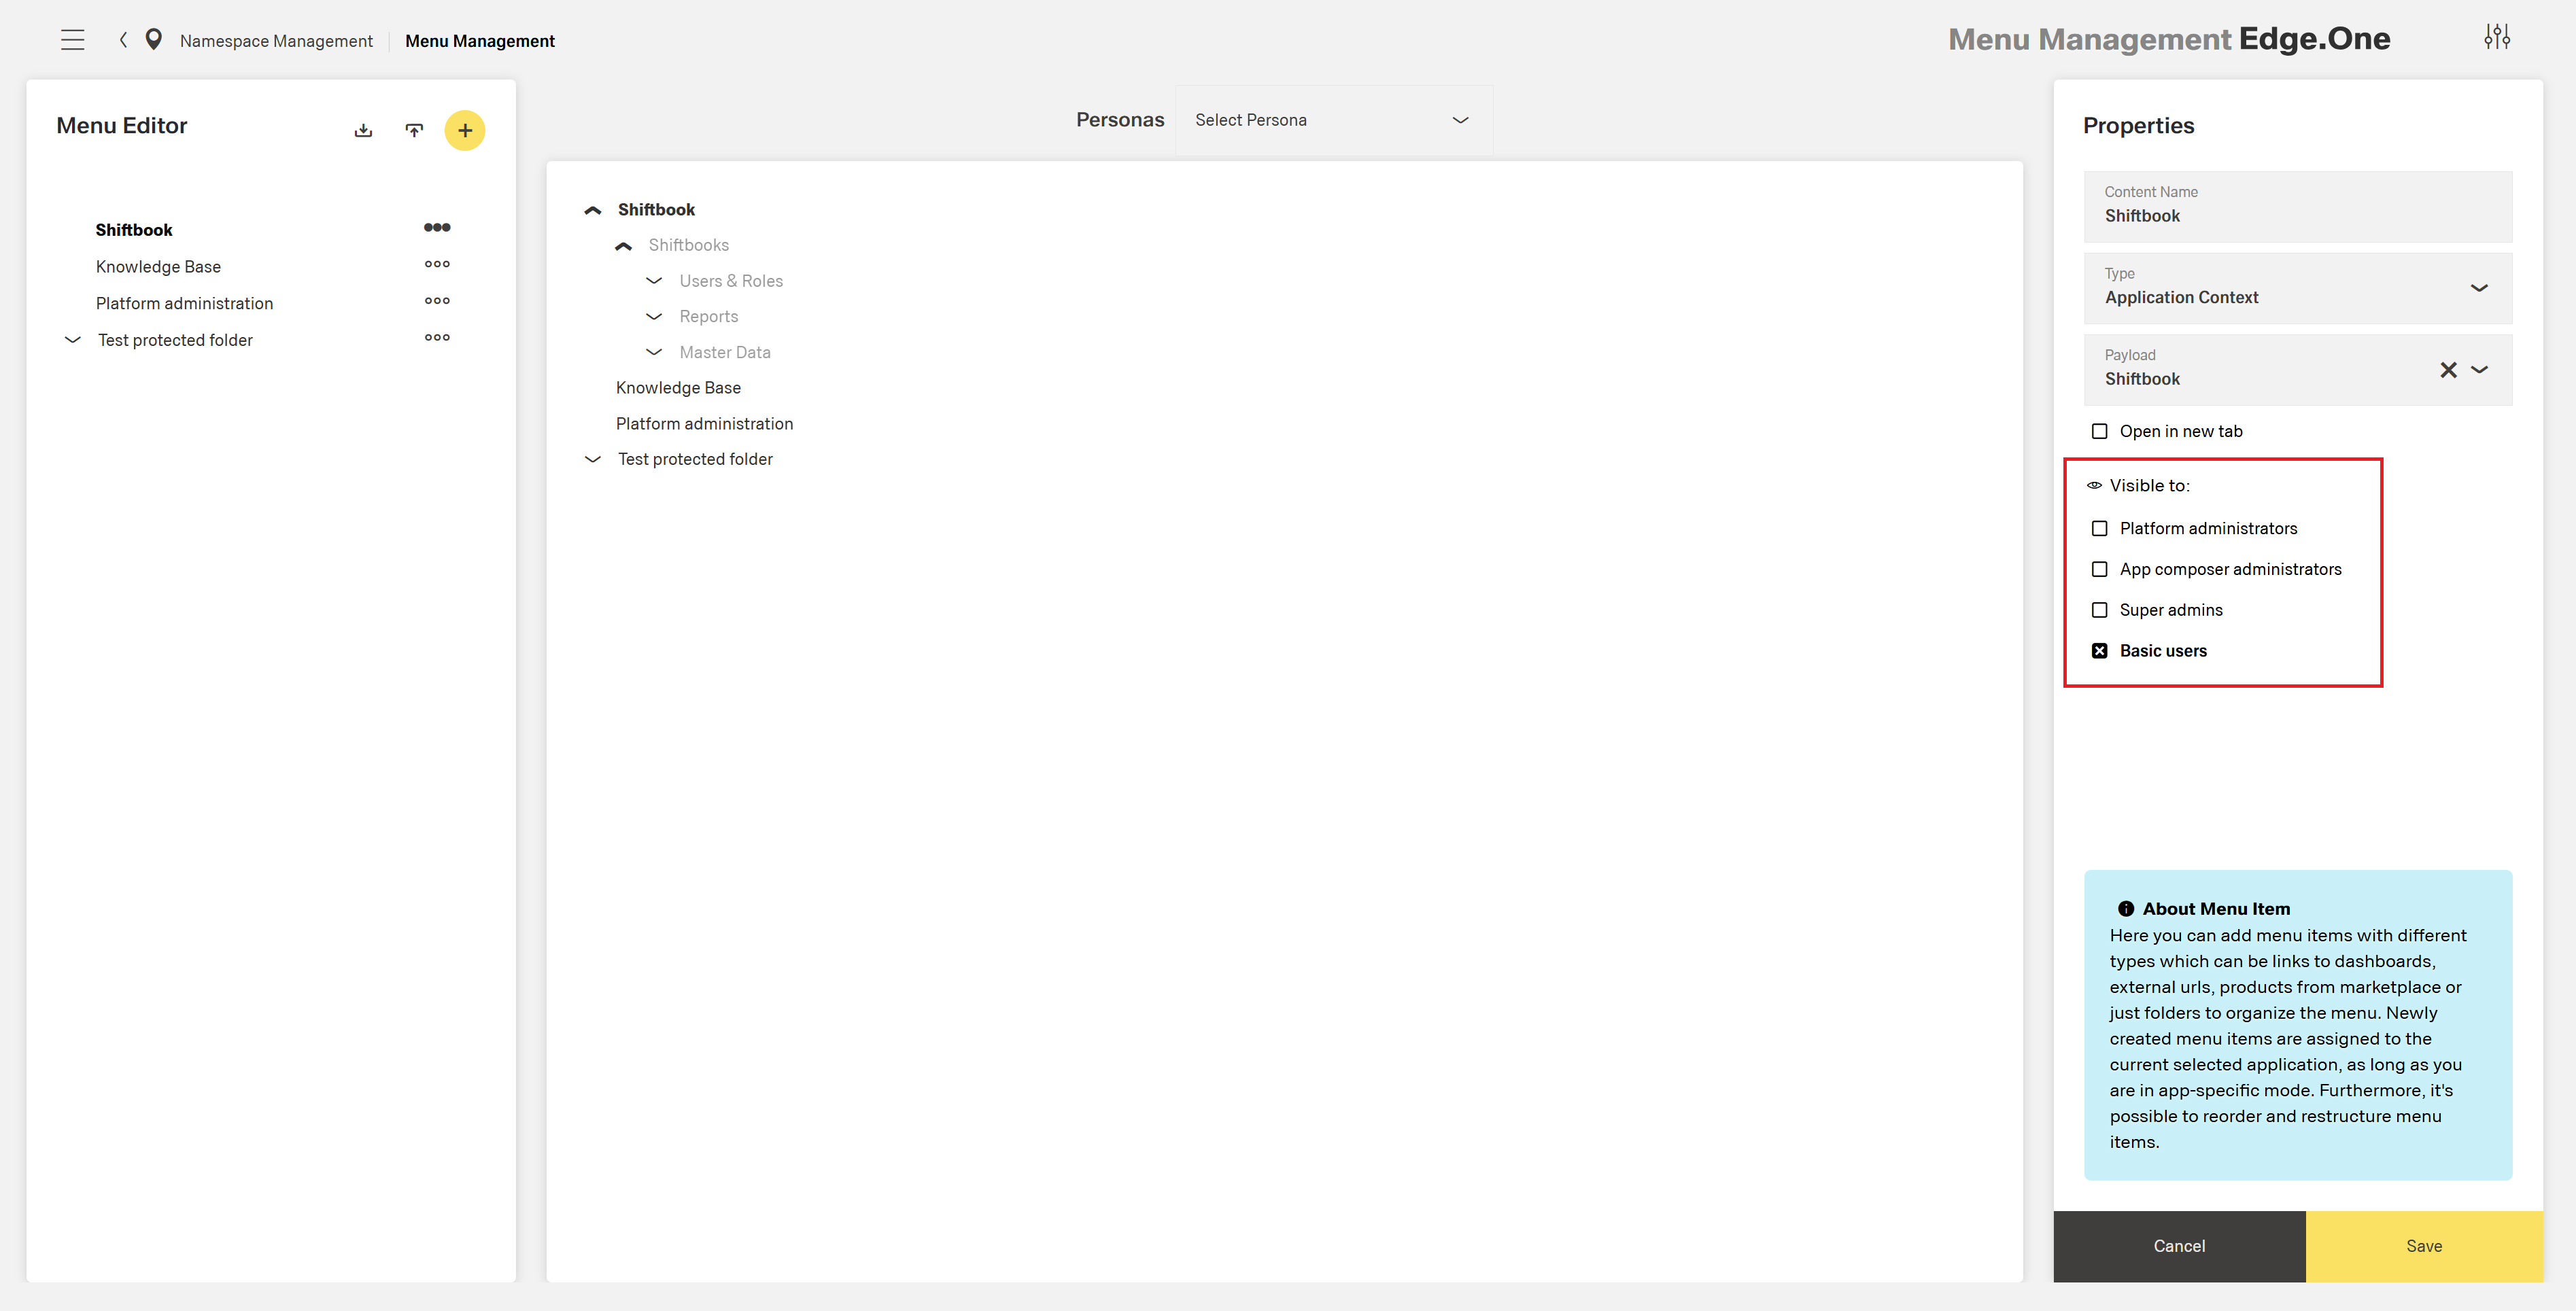Click the Save button
Viewport: 2576px width, 1311px height.
(x=2424, y=1246)
